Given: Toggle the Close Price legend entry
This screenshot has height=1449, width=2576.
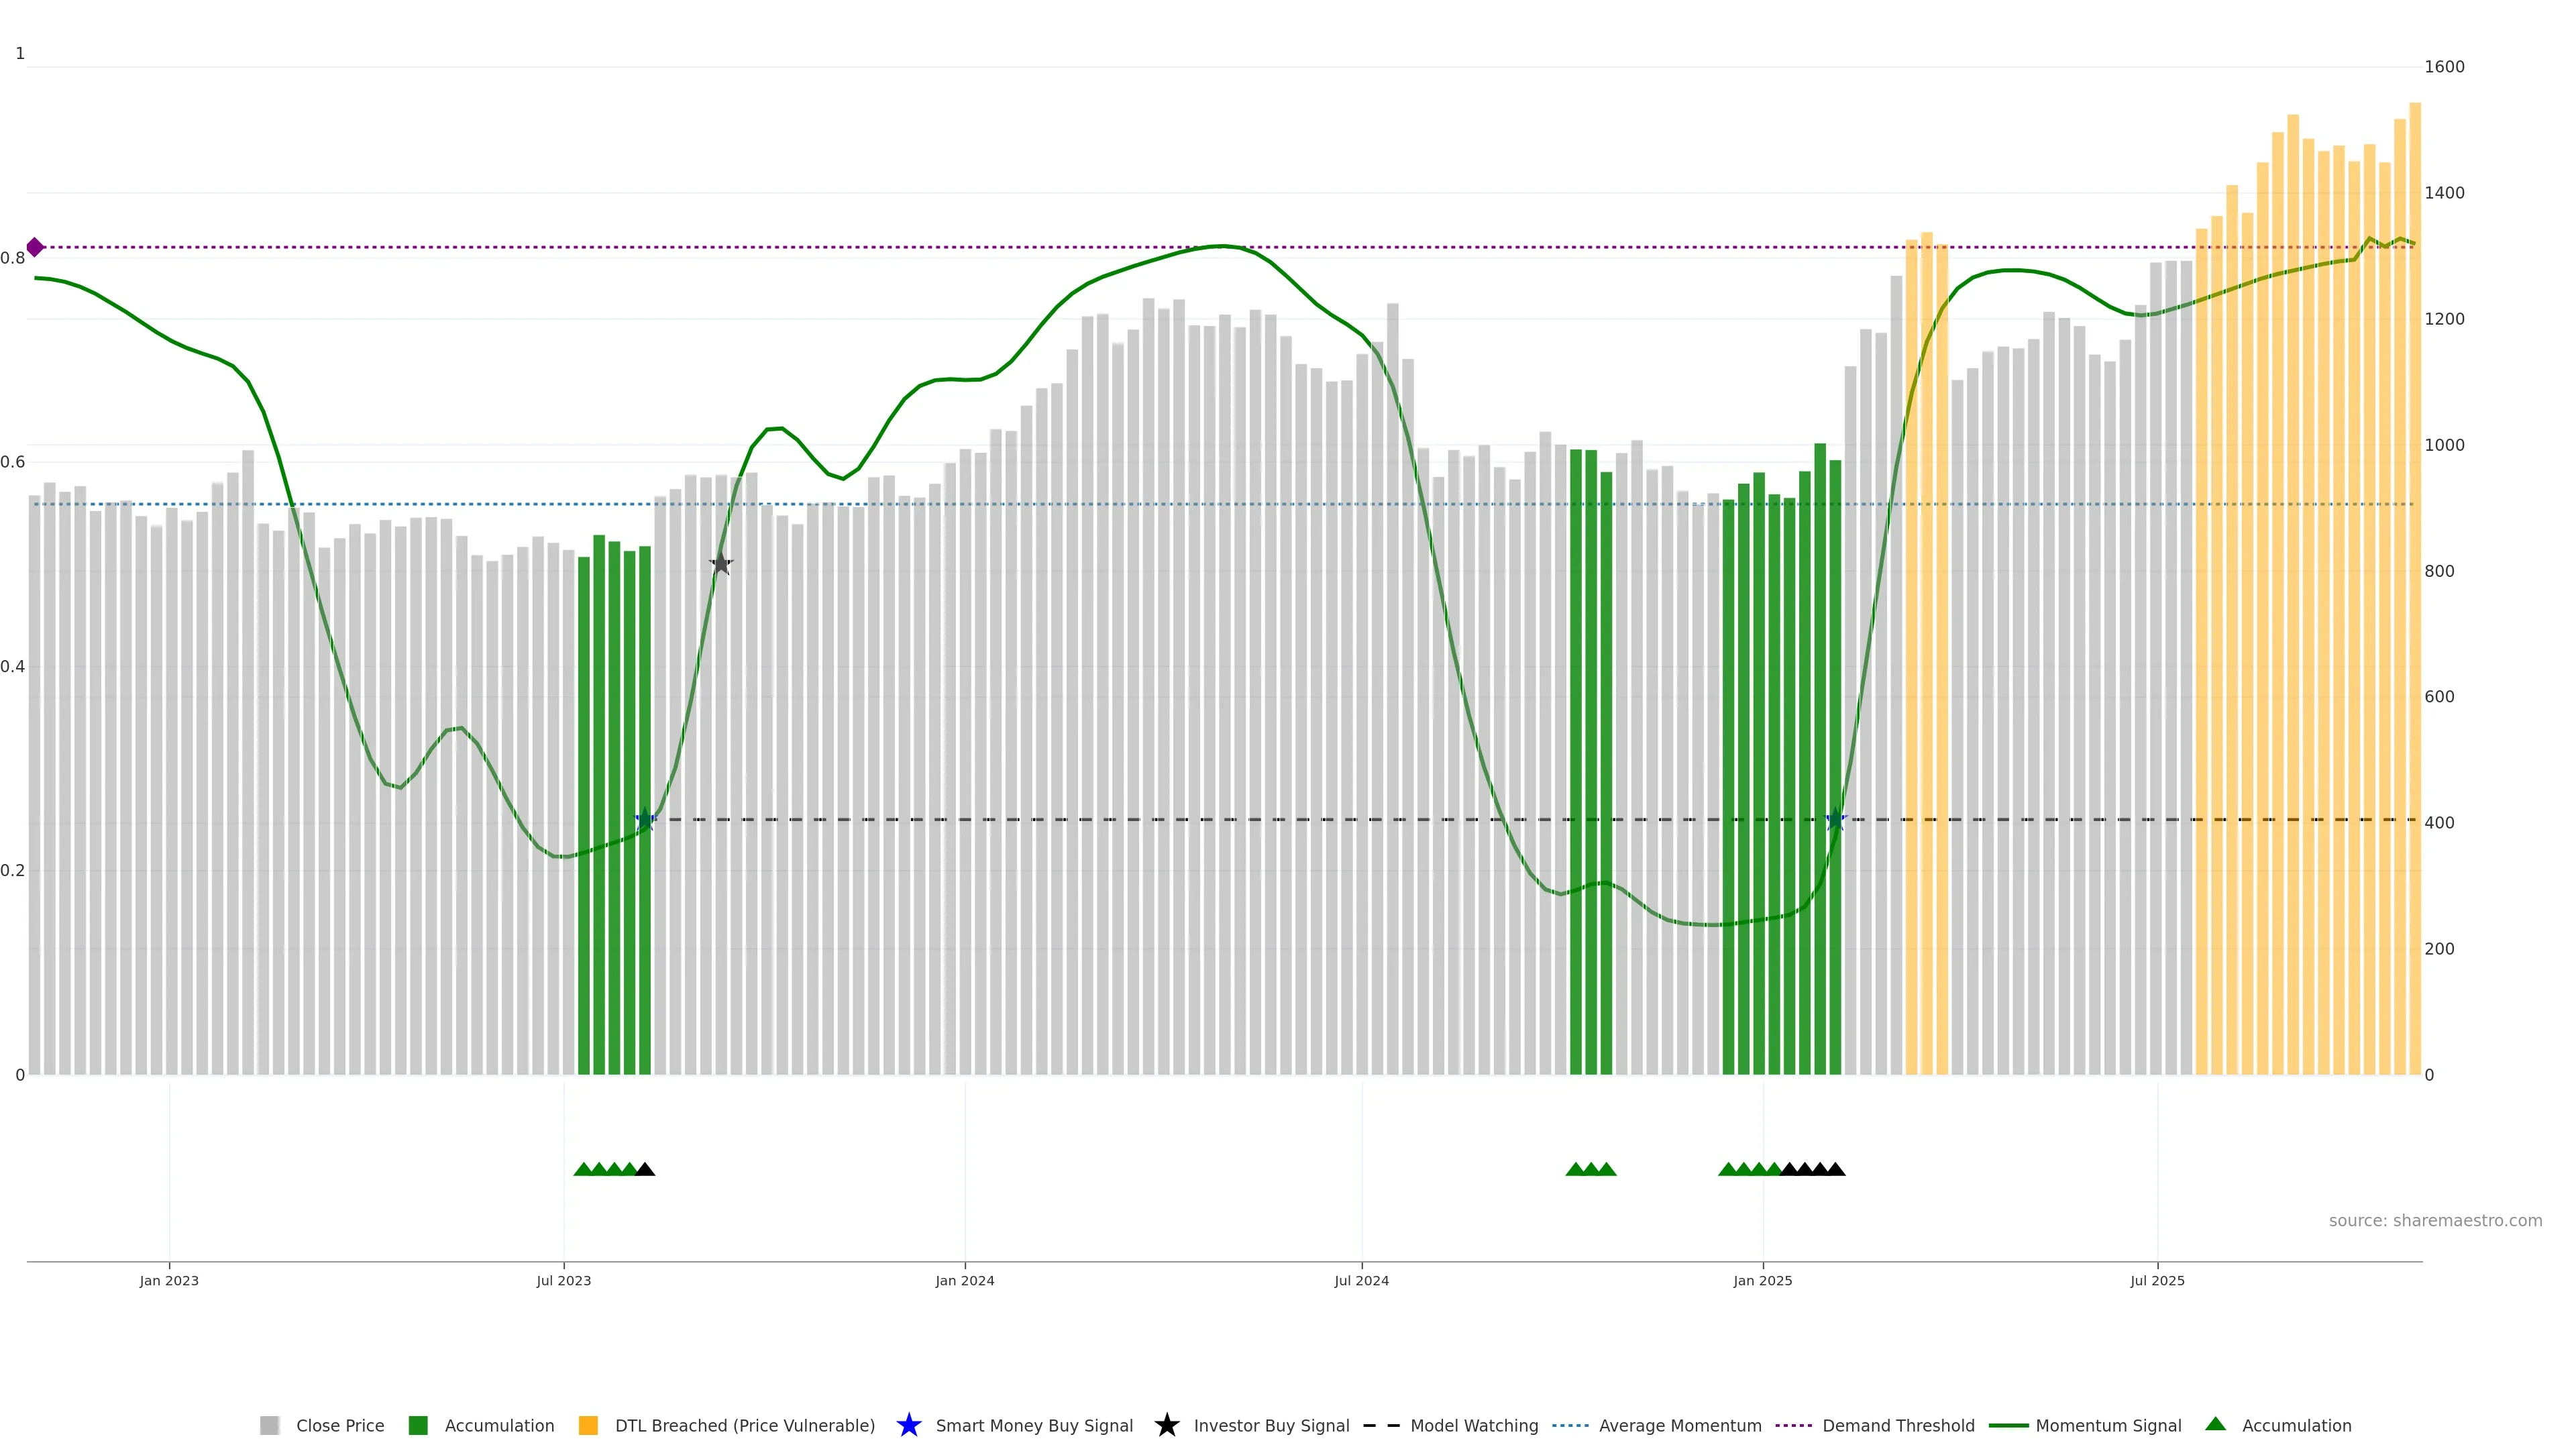Looking at the screenshot, I should pyautogui.click(x=340, y=1425).
